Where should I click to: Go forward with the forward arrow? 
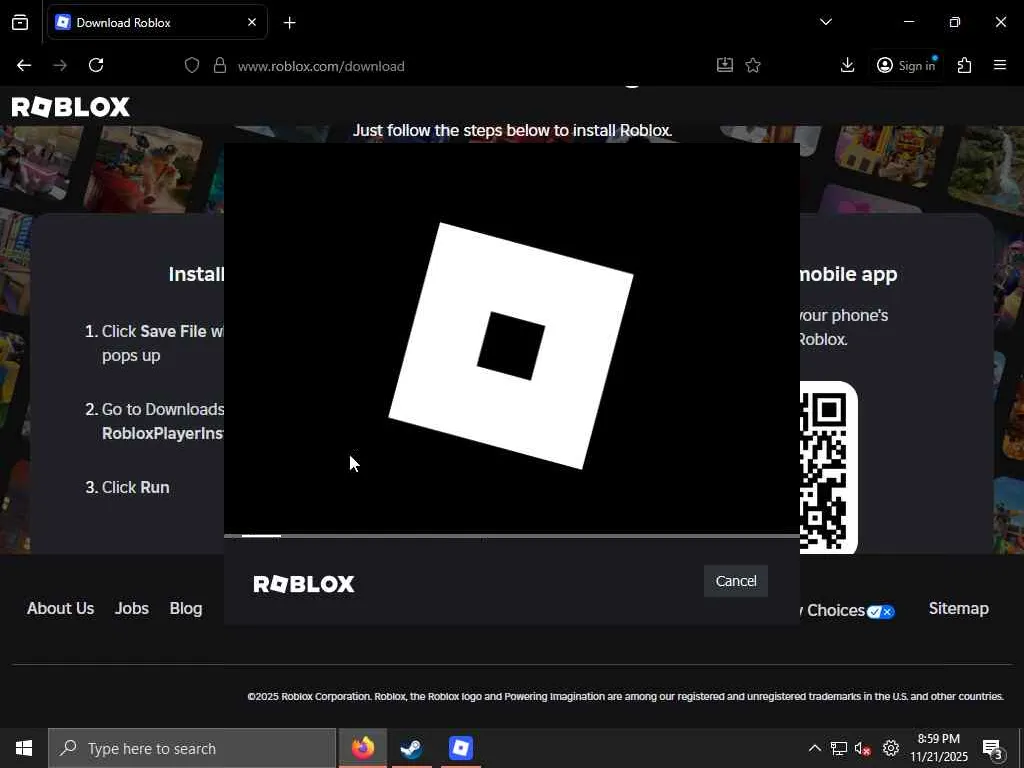pyautogui.click(x=60, y=65)
